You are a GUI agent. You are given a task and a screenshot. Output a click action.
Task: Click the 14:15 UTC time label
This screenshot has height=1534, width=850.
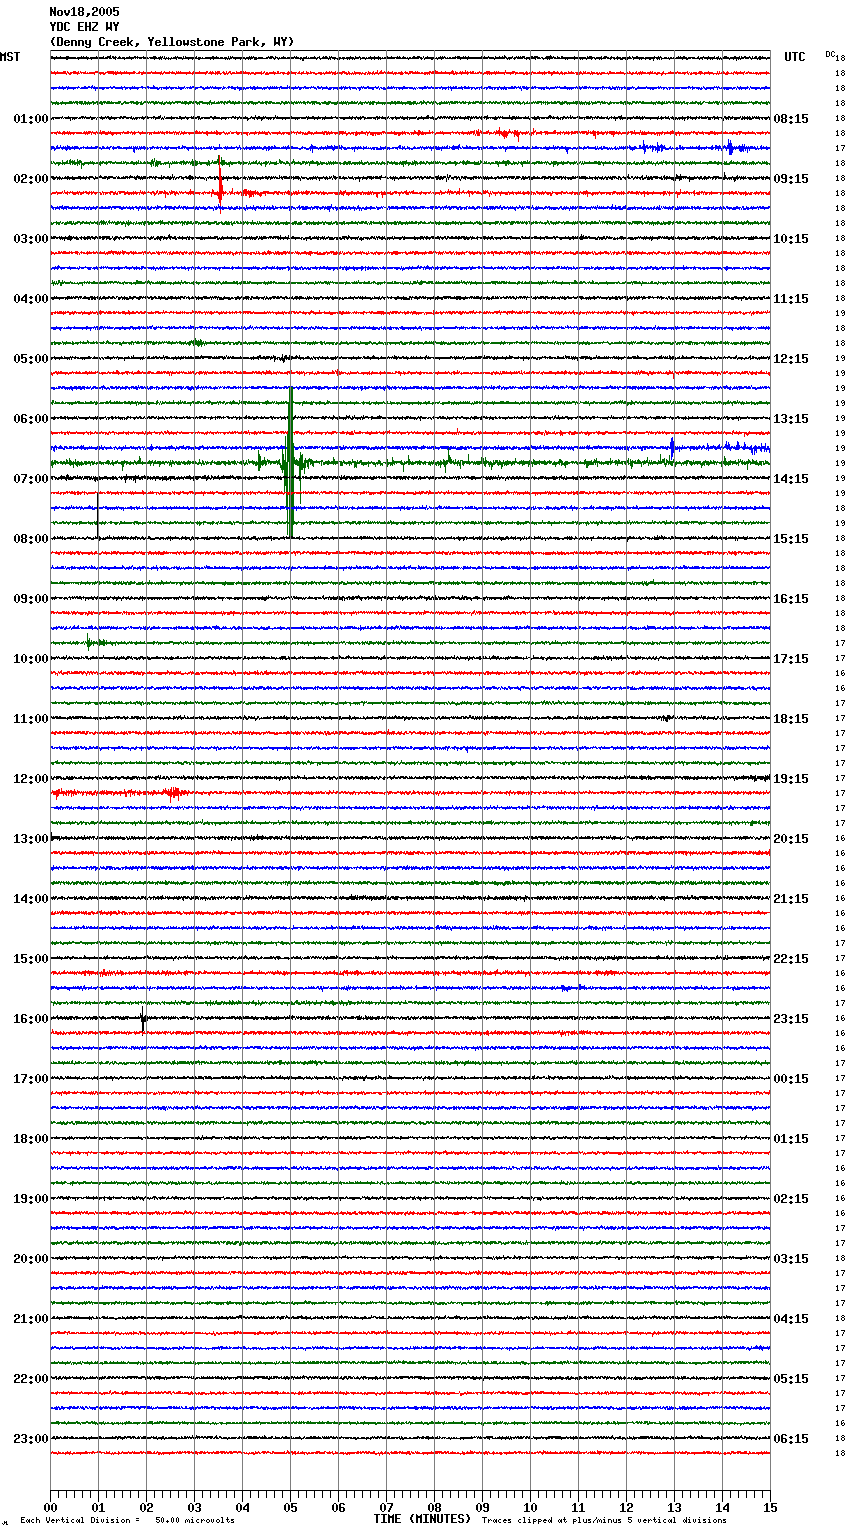[791, 479]
